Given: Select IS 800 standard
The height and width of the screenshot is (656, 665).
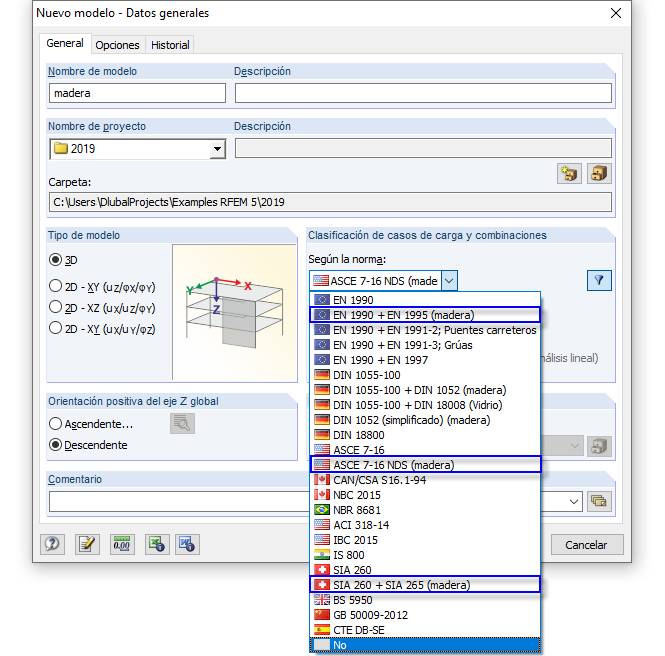Looking at the screenshot, I should pos(425,555).
